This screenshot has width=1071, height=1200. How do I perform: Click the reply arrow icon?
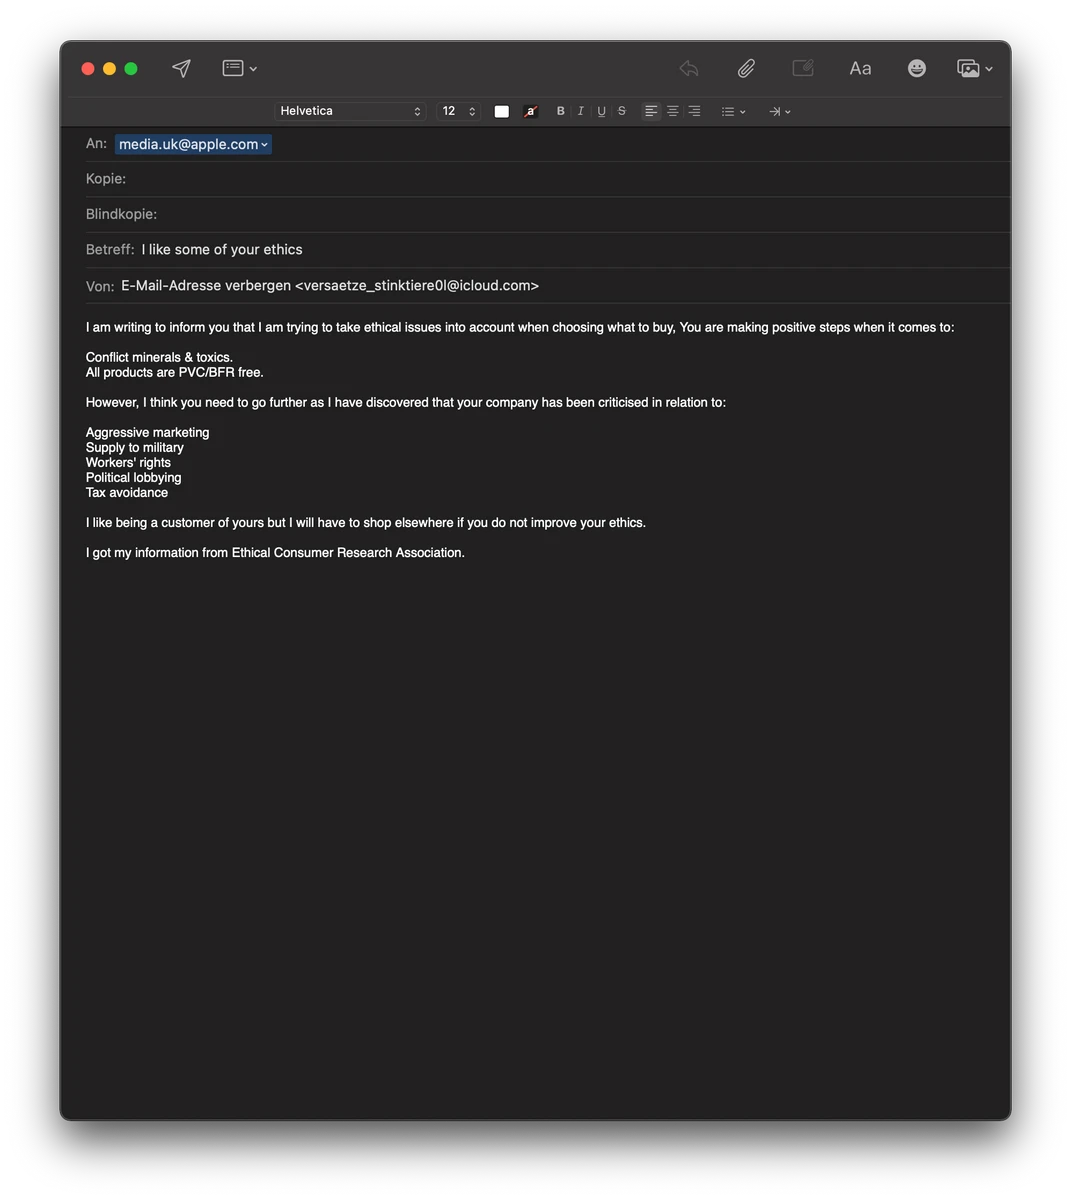coord(689,68)
